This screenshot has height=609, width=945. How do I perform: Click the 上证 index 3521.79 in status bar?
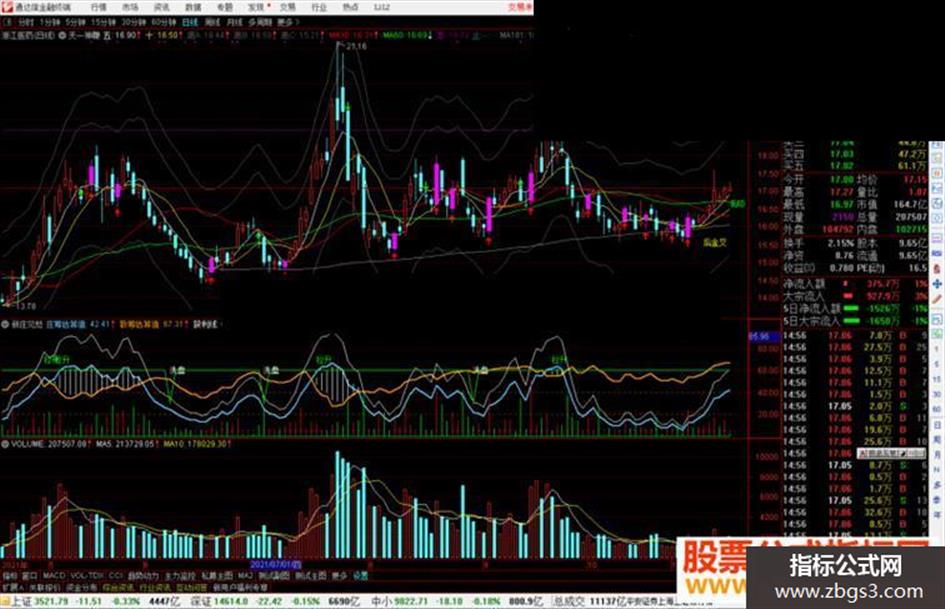52,601
